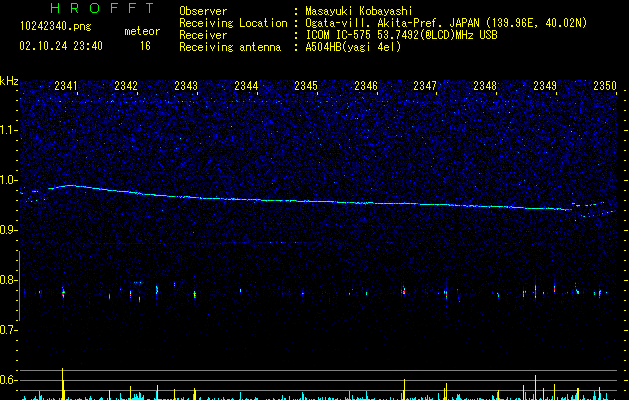Click the meteor count value 16
629x400 pixels.
(145, 46)
